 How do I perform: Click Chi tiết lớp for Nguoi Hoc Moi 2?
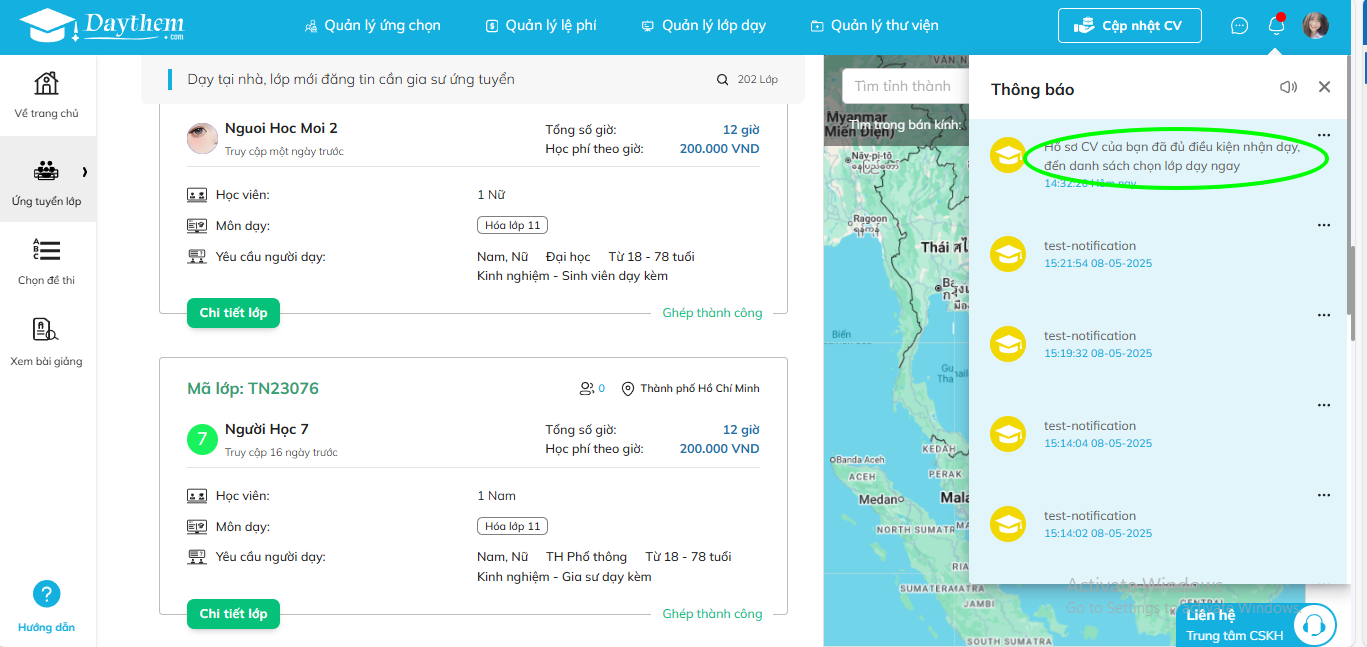233,313
